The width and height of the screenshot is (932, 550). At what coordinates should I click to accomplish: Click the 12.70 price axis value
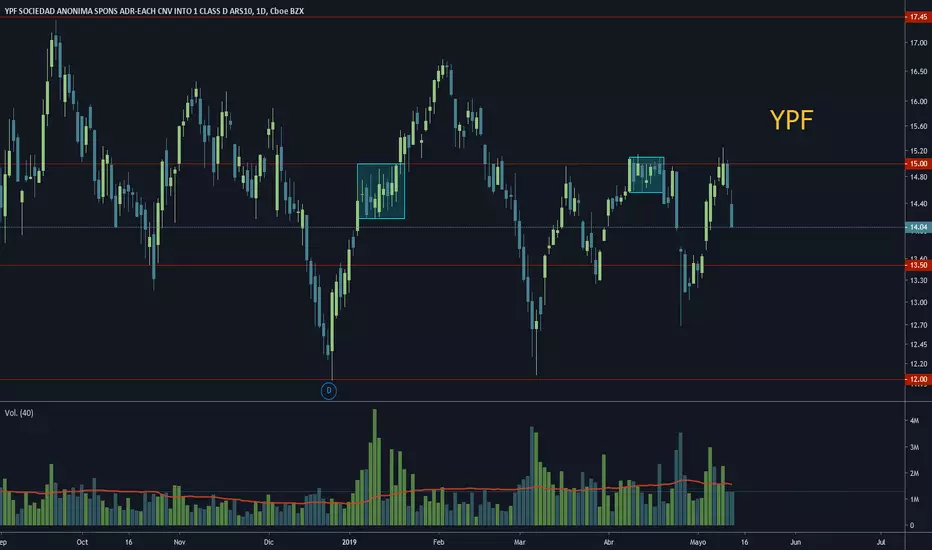coord(918,325)
